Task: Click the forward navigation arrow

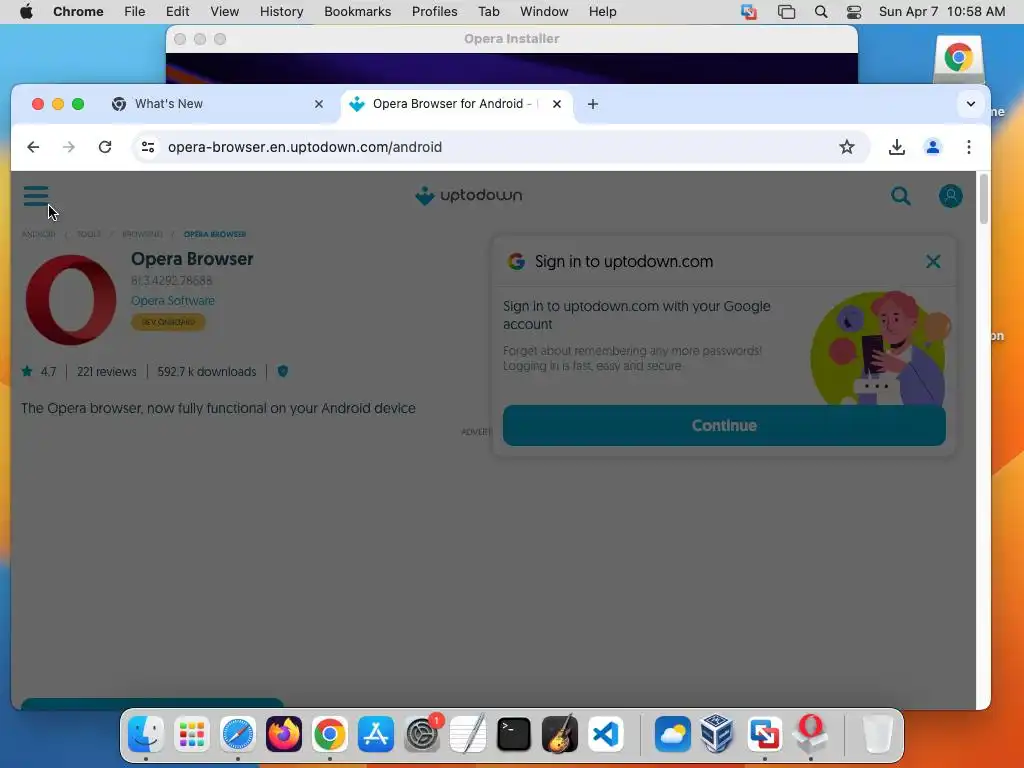Action: (x=69, y=147)
